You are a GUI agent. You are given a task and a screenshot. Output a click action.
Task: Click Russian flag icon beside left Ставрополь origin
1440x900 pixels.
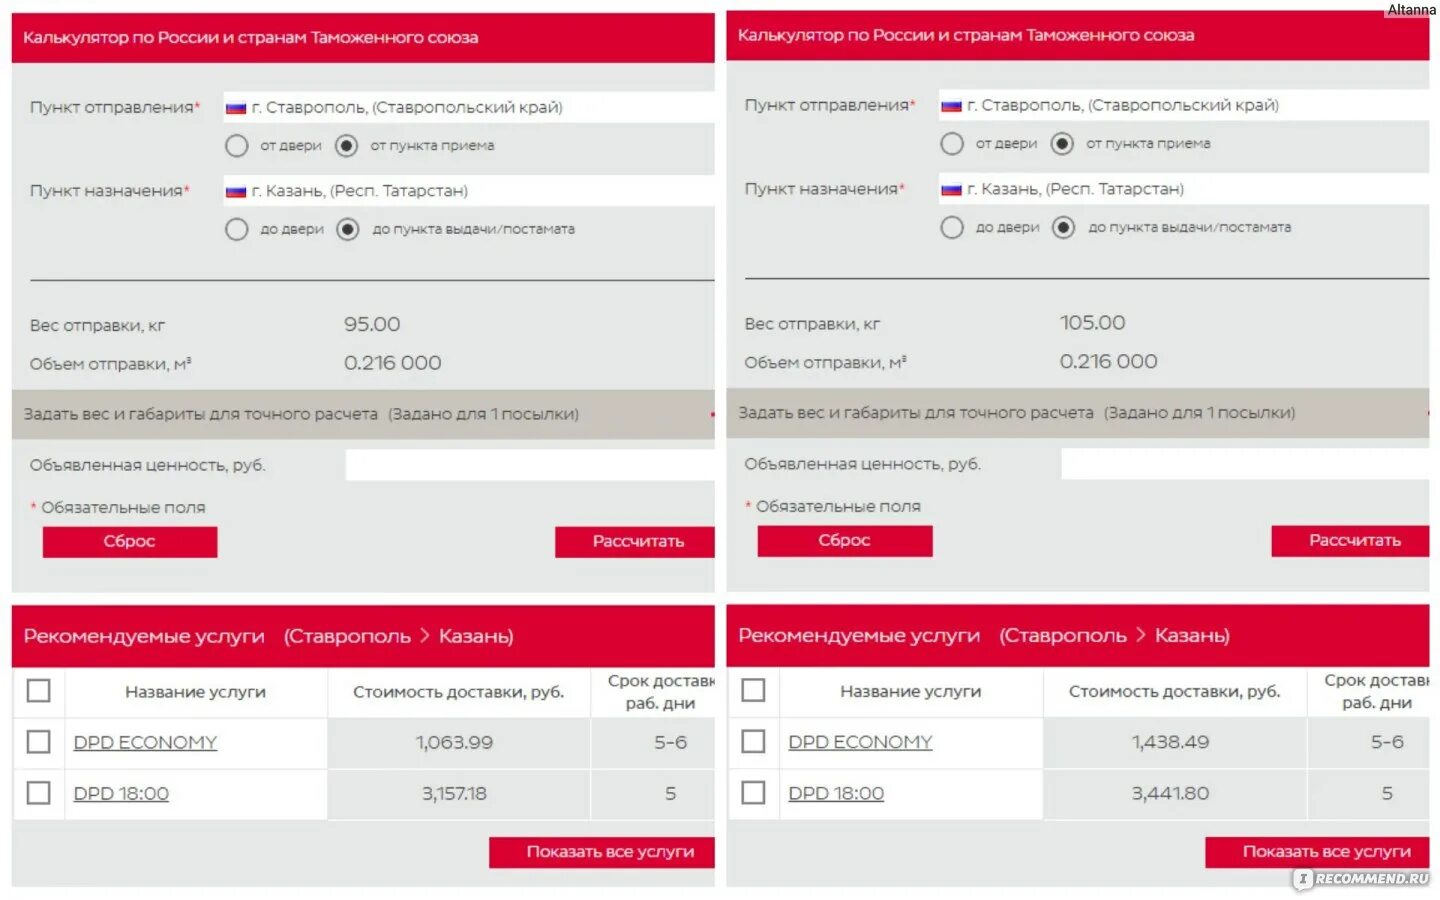pyautogui.click(x=236, y=108)
